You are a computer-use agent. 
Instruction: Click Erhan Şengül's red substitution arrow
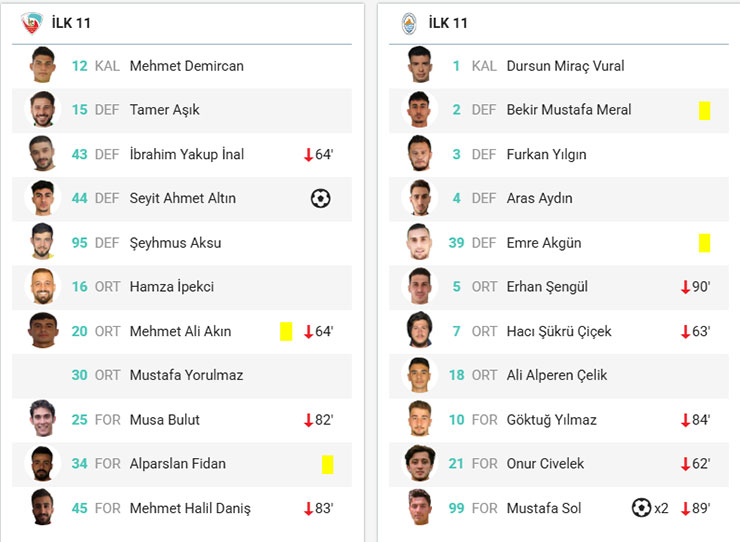(685, 287)
